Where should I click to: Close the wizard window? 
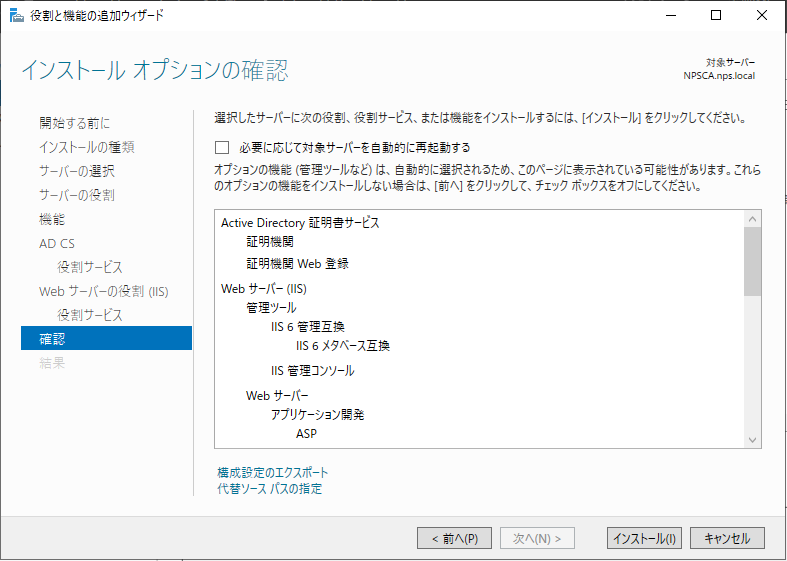coord(761,16)
